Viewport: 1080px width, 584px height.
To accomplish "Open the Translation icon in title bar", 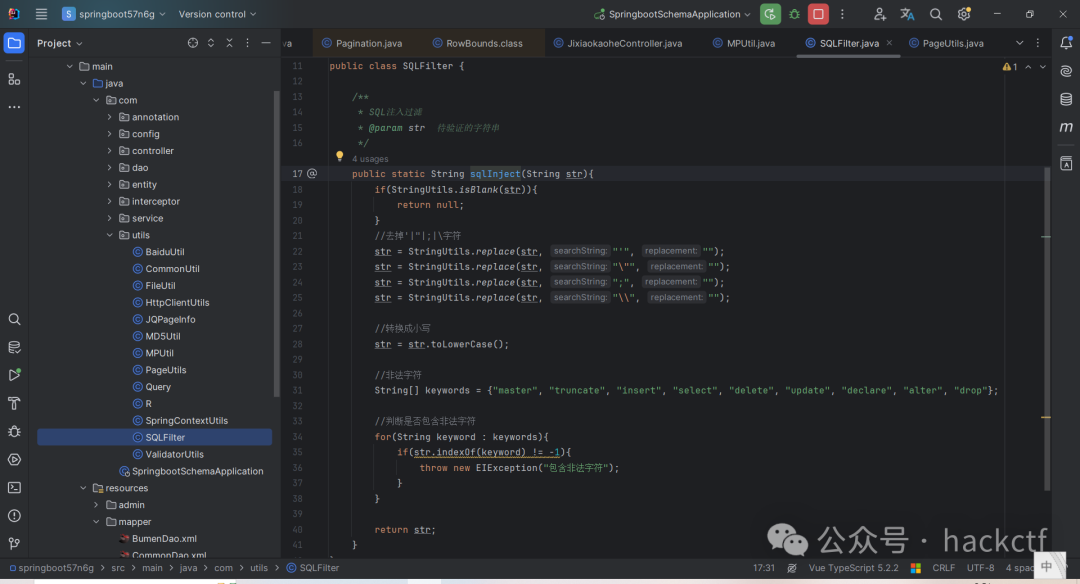I will pos(909,14).
